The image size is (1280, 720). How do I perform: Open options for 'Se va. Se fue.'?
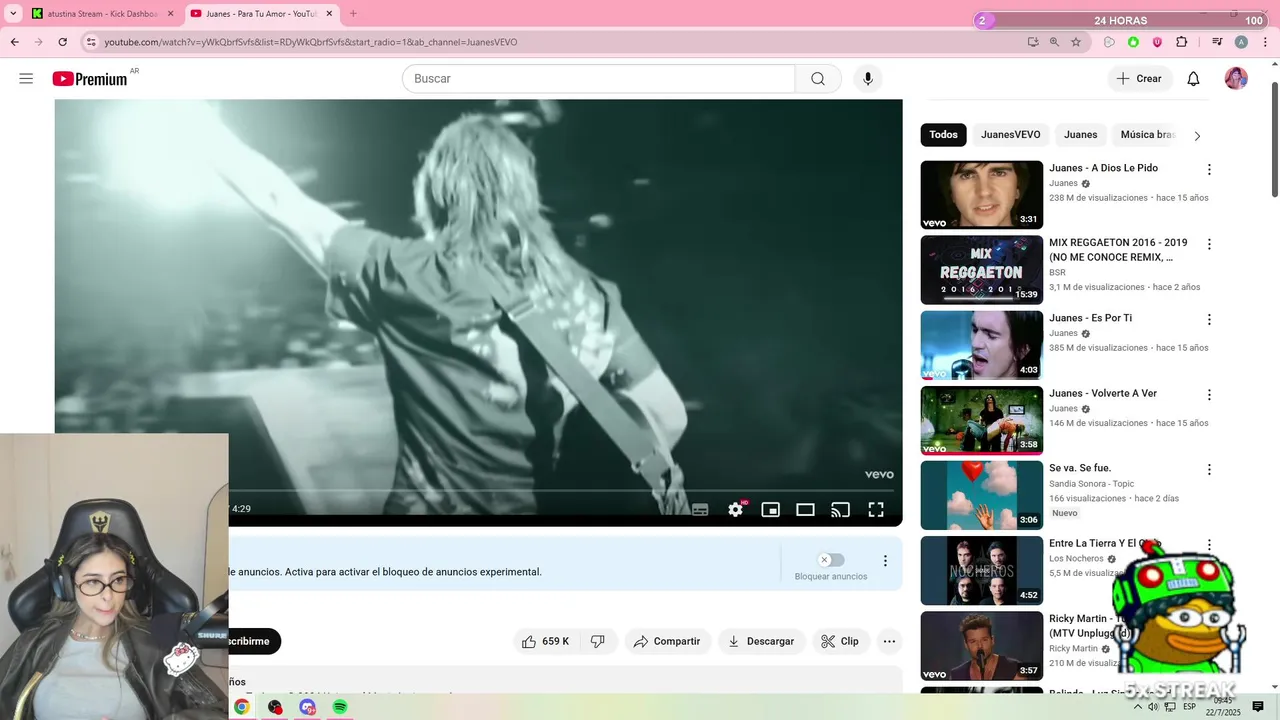tap(1209, 469)
